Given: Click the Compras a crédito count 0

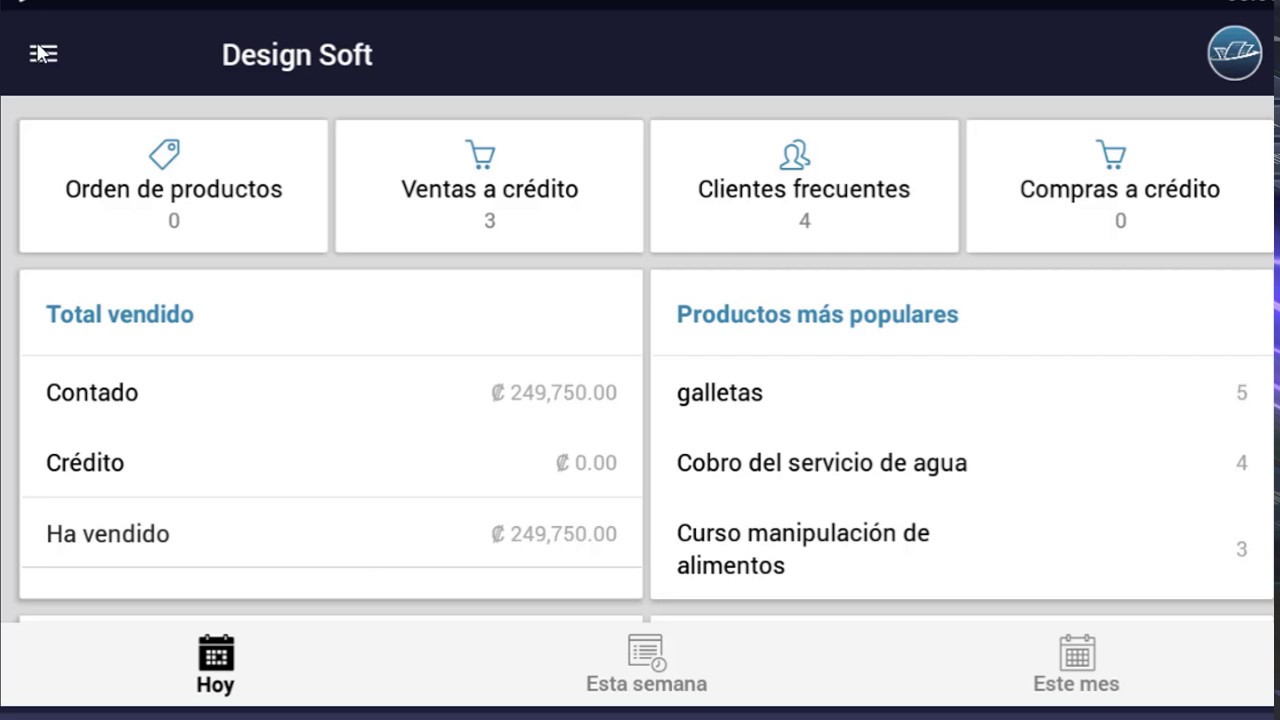Looking at the screenshot, I should tap(1121, 221).
